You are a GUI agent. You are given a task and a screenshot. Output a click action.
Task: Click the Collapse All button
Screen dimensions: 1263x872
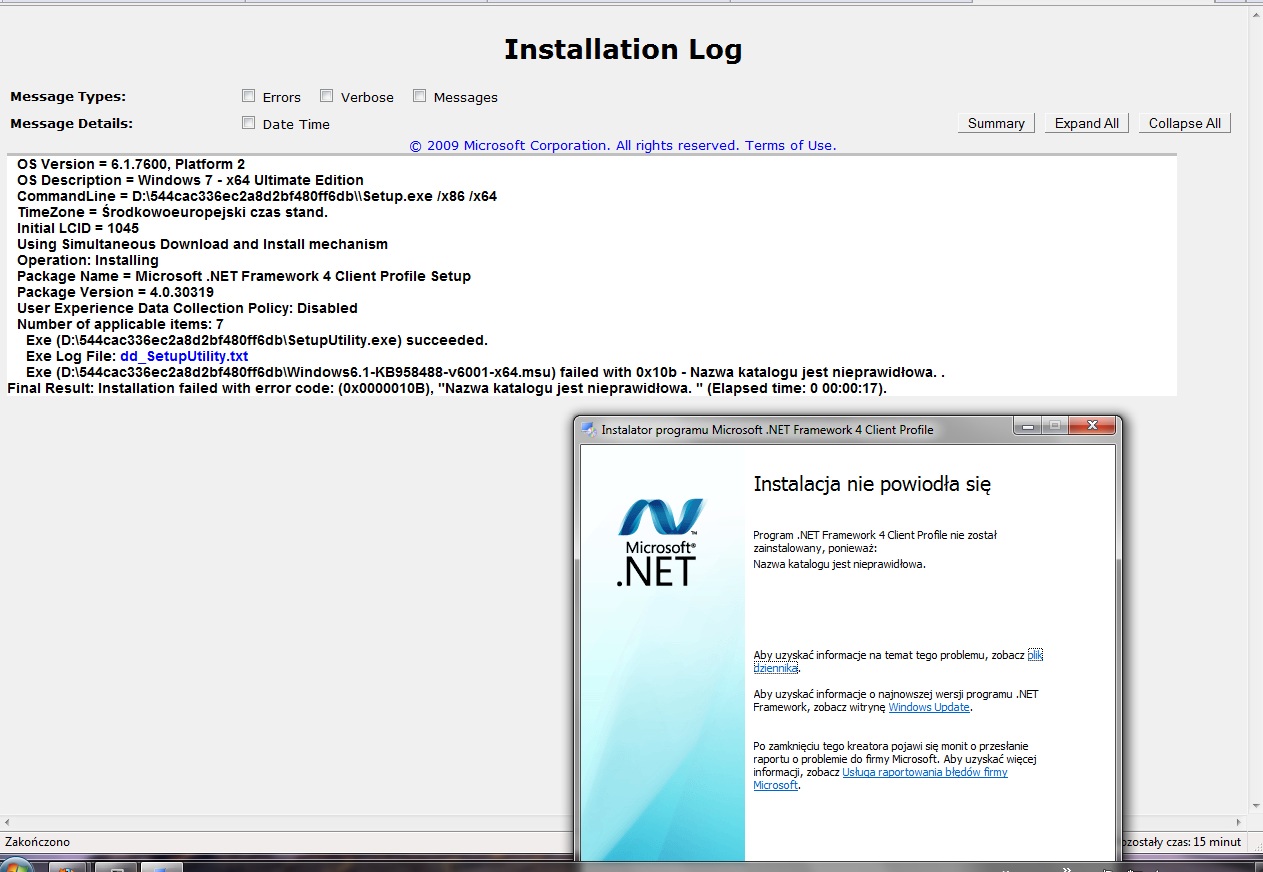pos(1185,123)
